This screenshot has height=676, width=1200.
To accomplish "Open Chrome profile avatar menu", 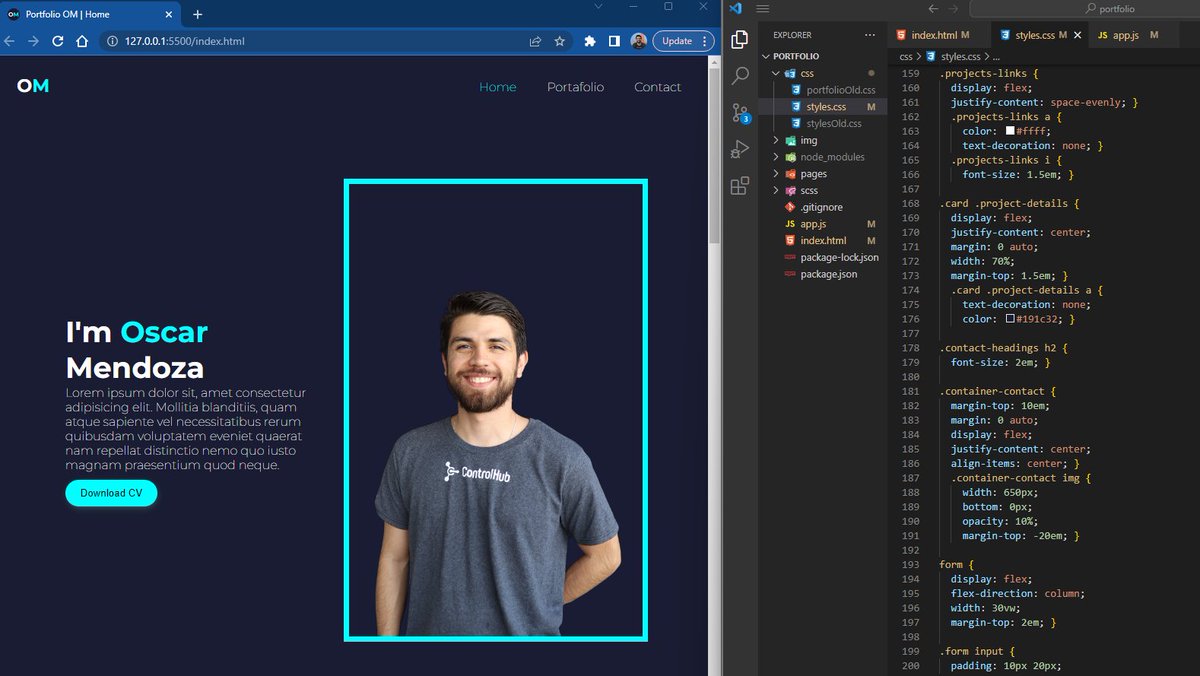I will click(x=638, y=41).
